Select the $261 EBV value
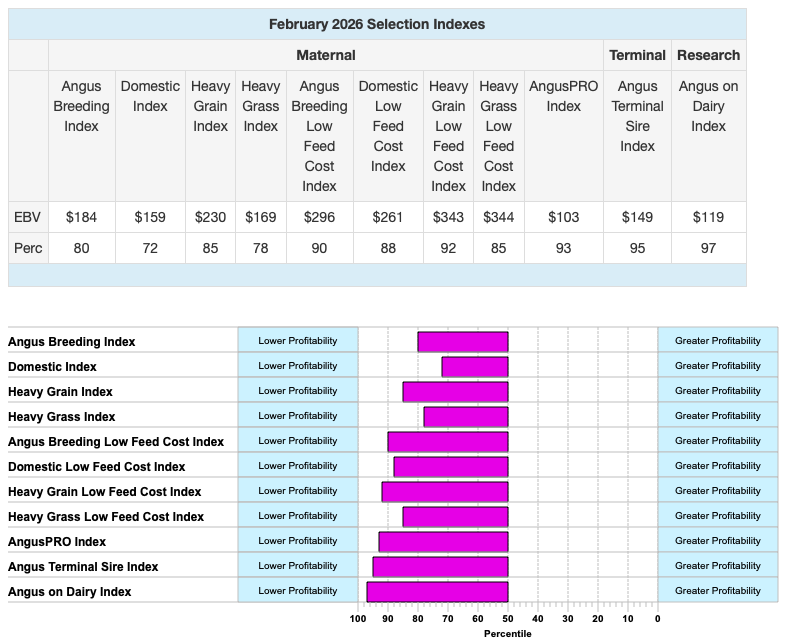The image size is (789, 643). [x=388, y=217]
